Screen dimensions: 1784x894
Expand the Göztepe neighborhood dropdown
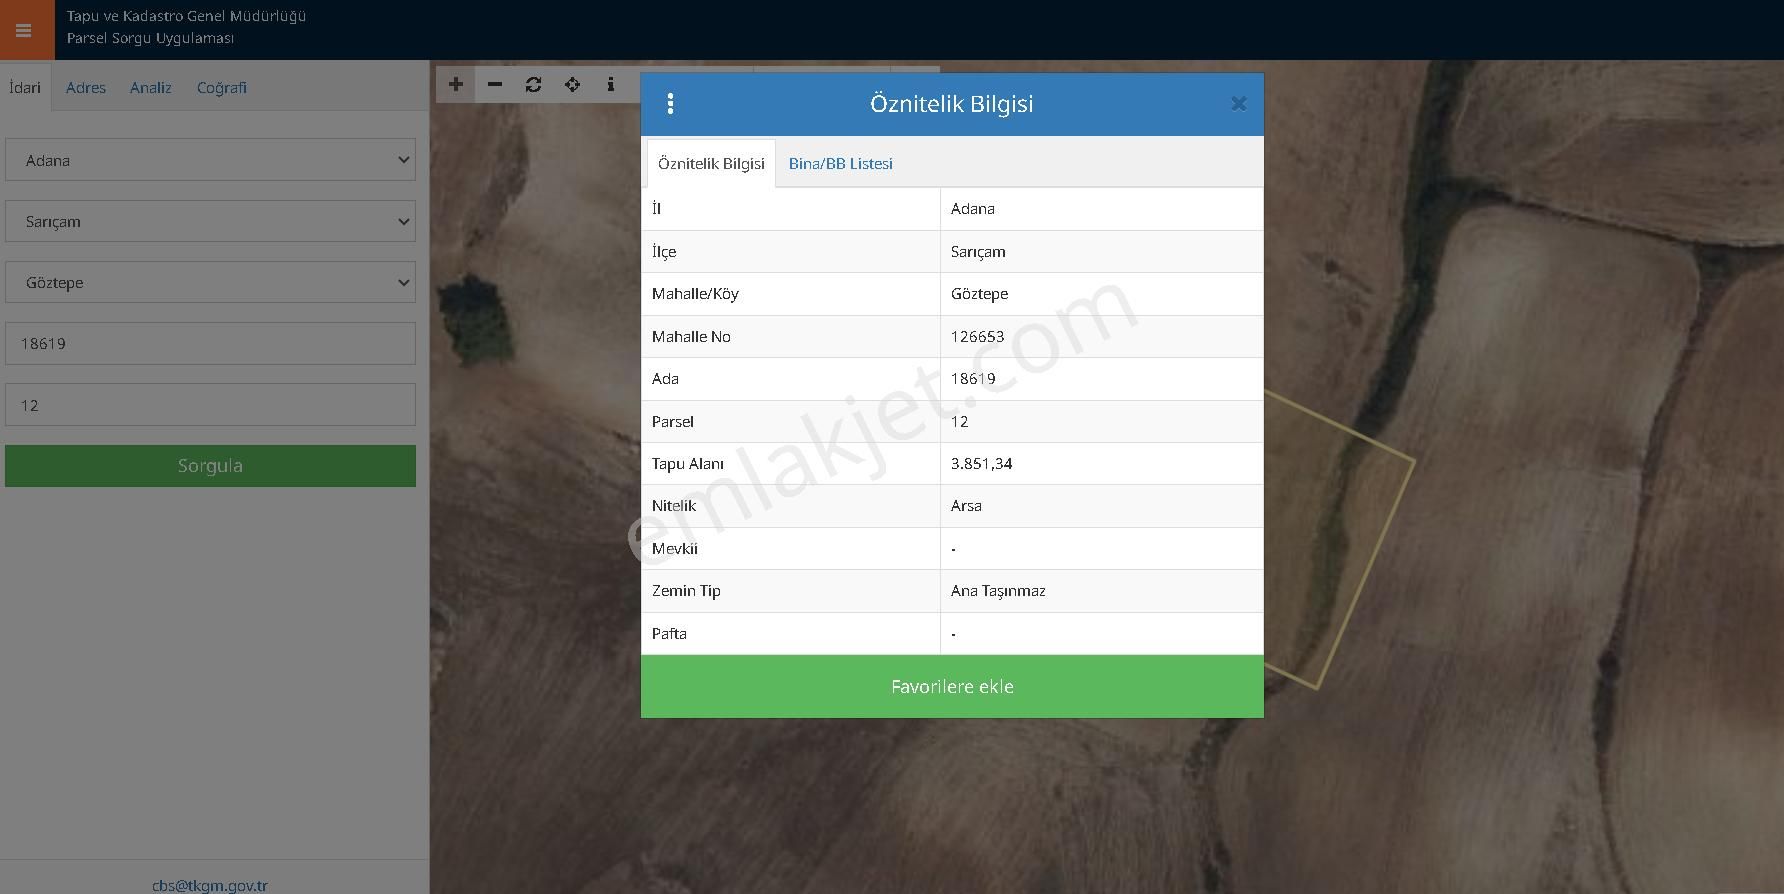210,282
